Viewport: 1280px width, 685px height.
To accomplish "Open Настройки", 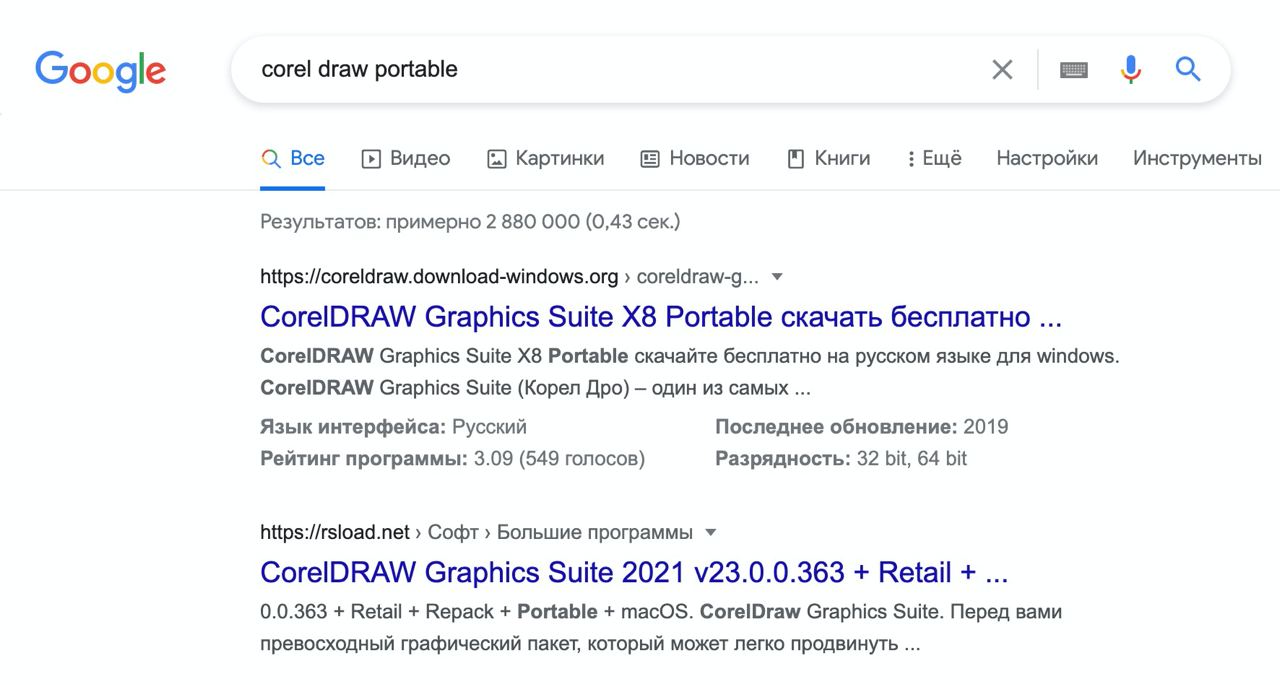I will point(1047,158).
